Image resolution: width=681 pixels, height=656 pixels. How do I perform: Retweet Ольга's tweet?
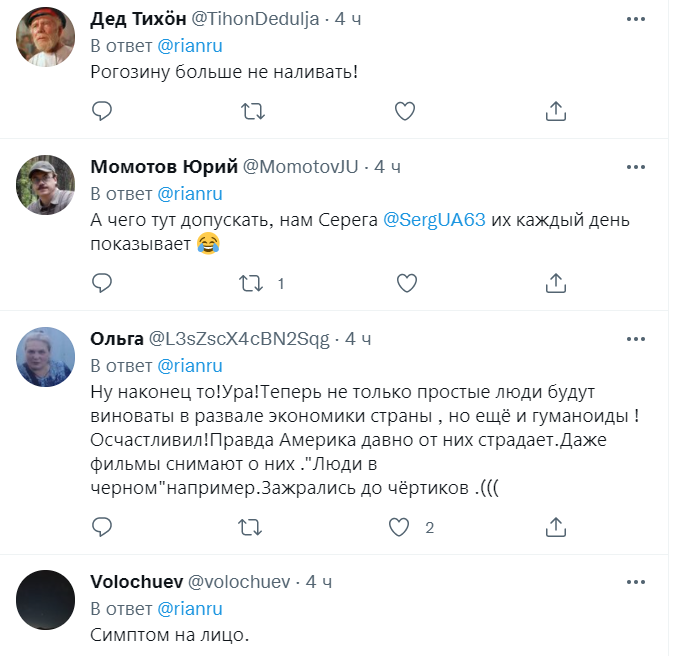253,527
